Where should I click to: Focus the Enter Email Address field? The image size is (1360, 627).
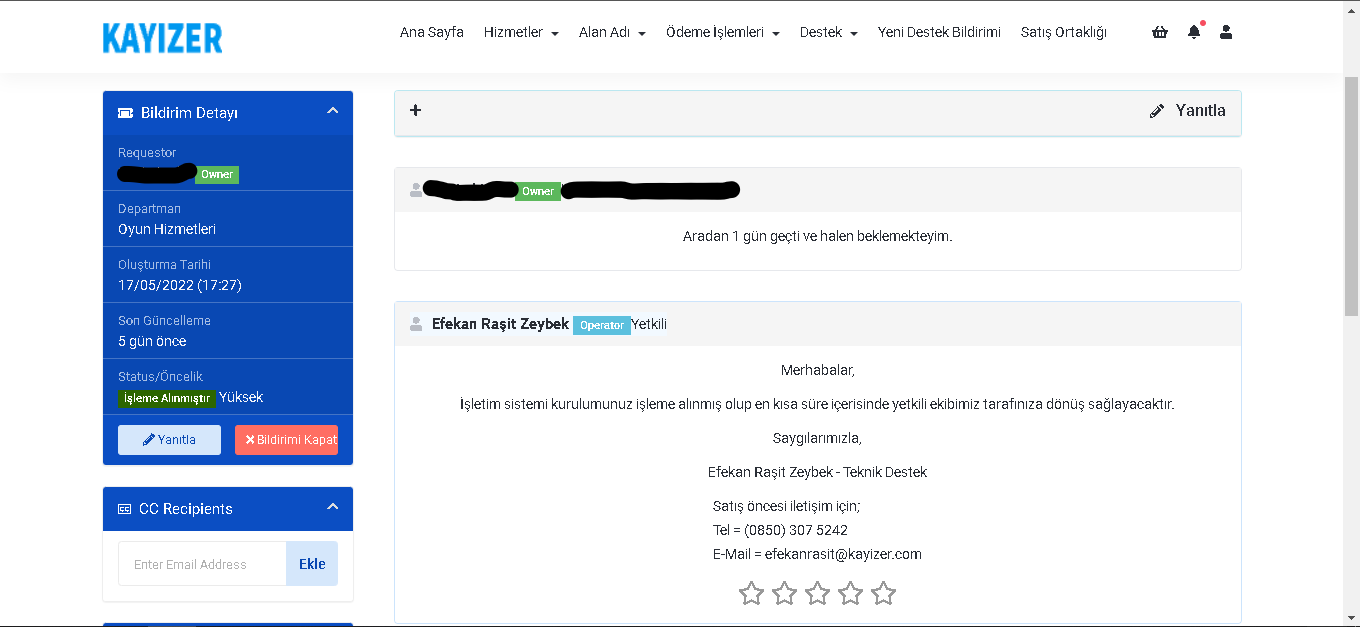point(203,564)
